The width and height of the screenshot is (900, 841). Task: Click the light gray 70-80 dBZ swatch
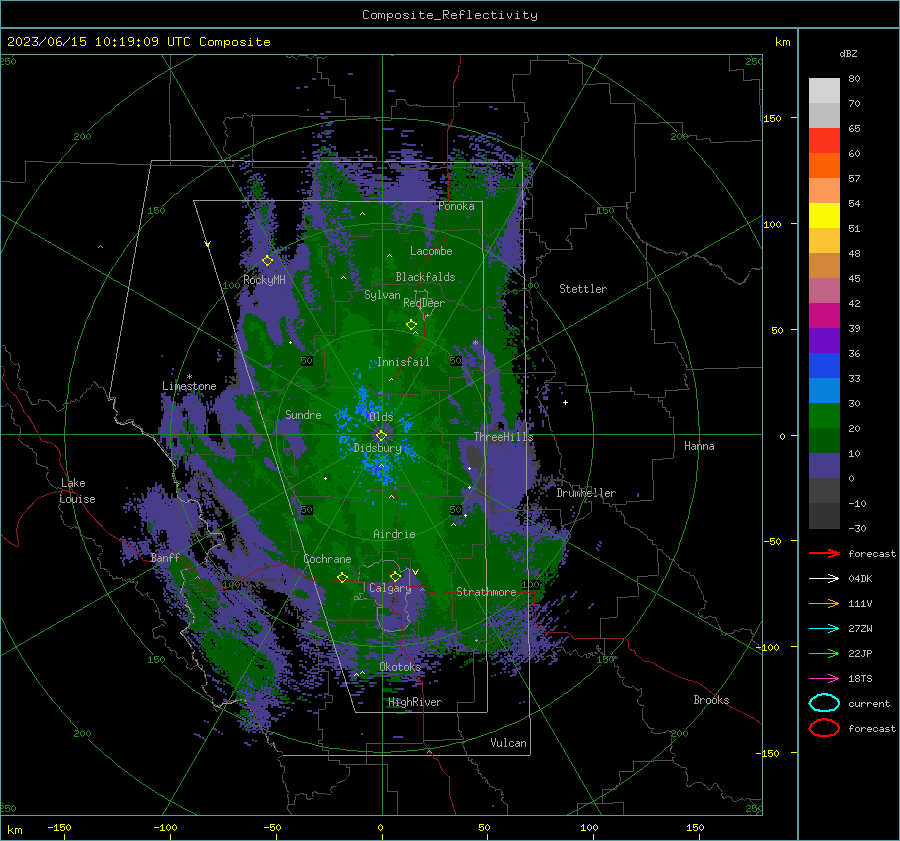(824, 90)
